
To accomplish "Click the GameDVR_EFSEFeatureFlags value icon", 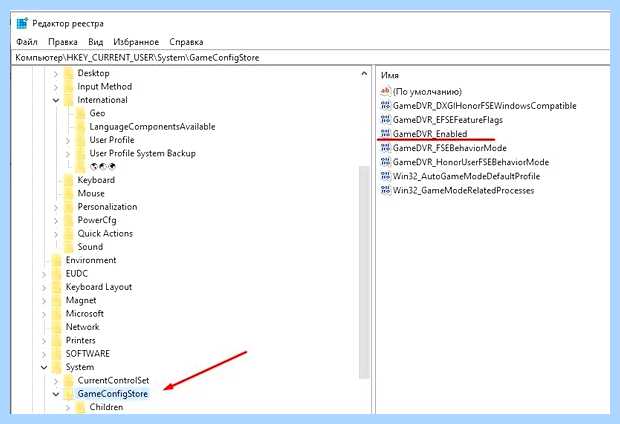I will pos(385,119).
